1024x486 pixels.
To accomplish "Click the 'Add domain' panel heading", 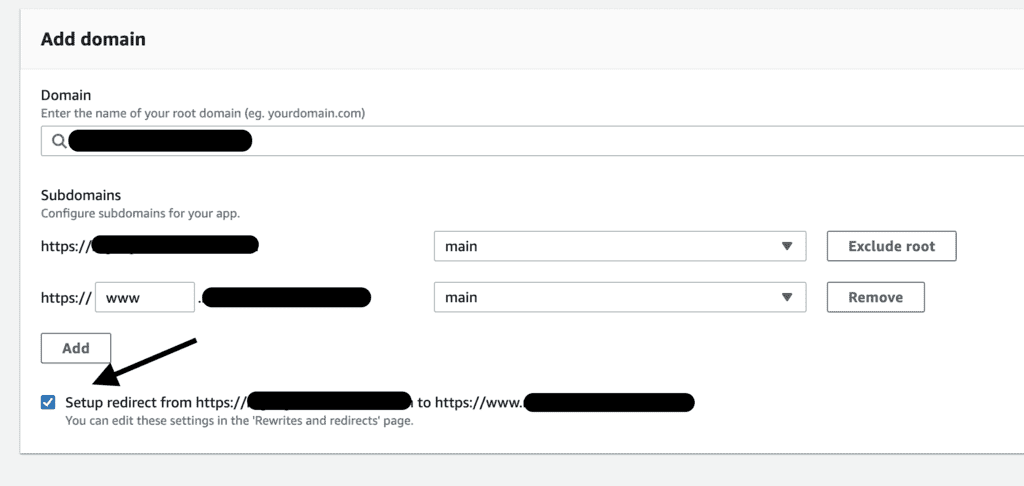I will click(x=93, y=40).
